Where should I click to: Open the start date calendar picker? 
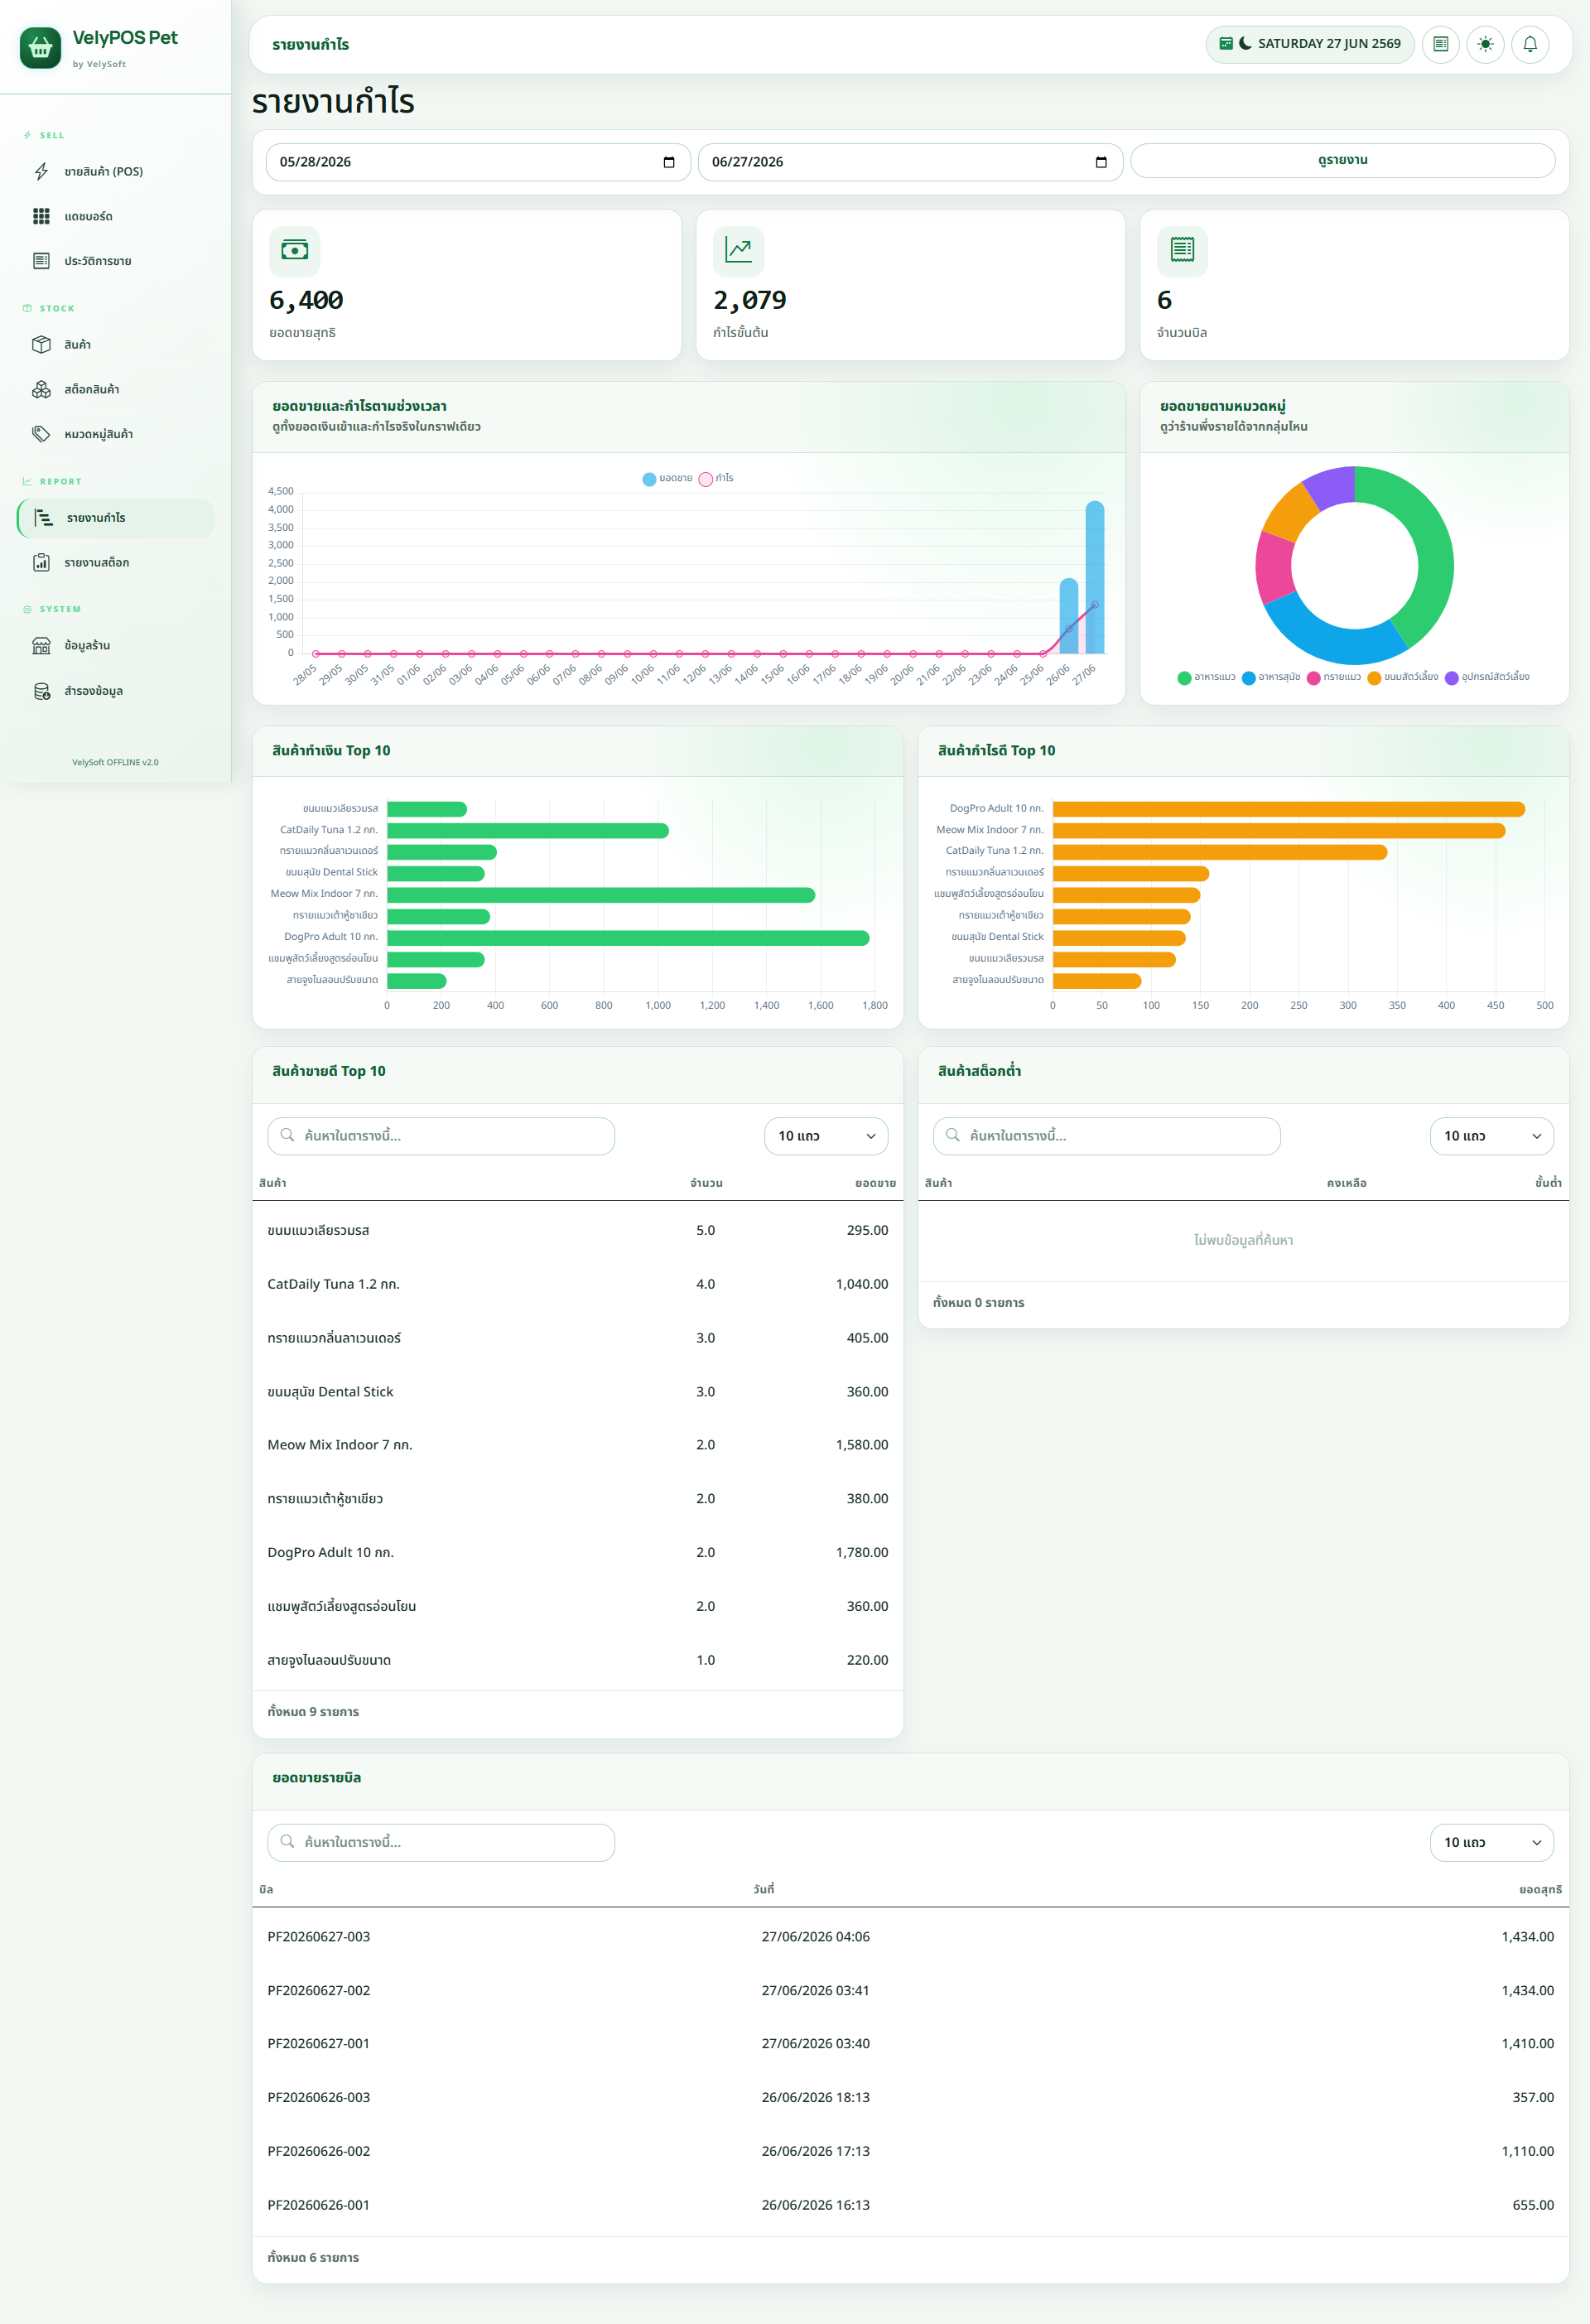pos(669,162)
